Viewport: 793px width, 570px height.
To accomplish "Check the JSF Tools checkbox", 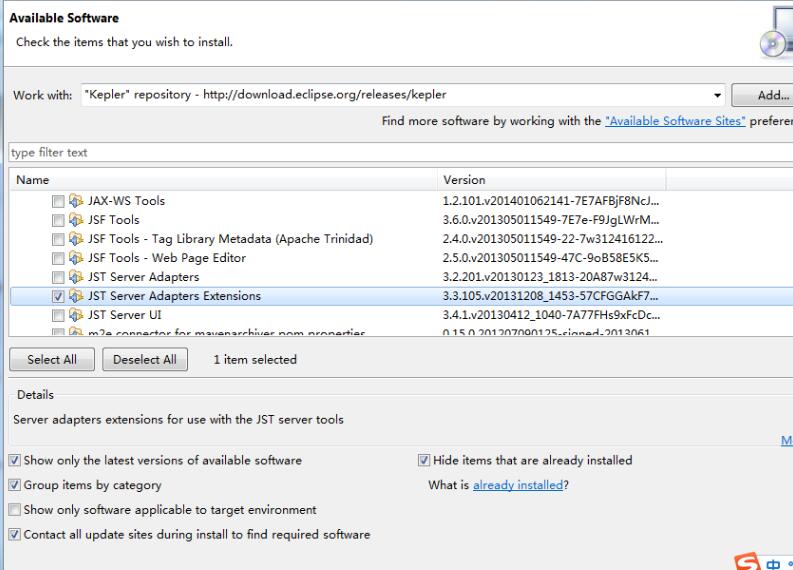I will [x=58, y=221].
